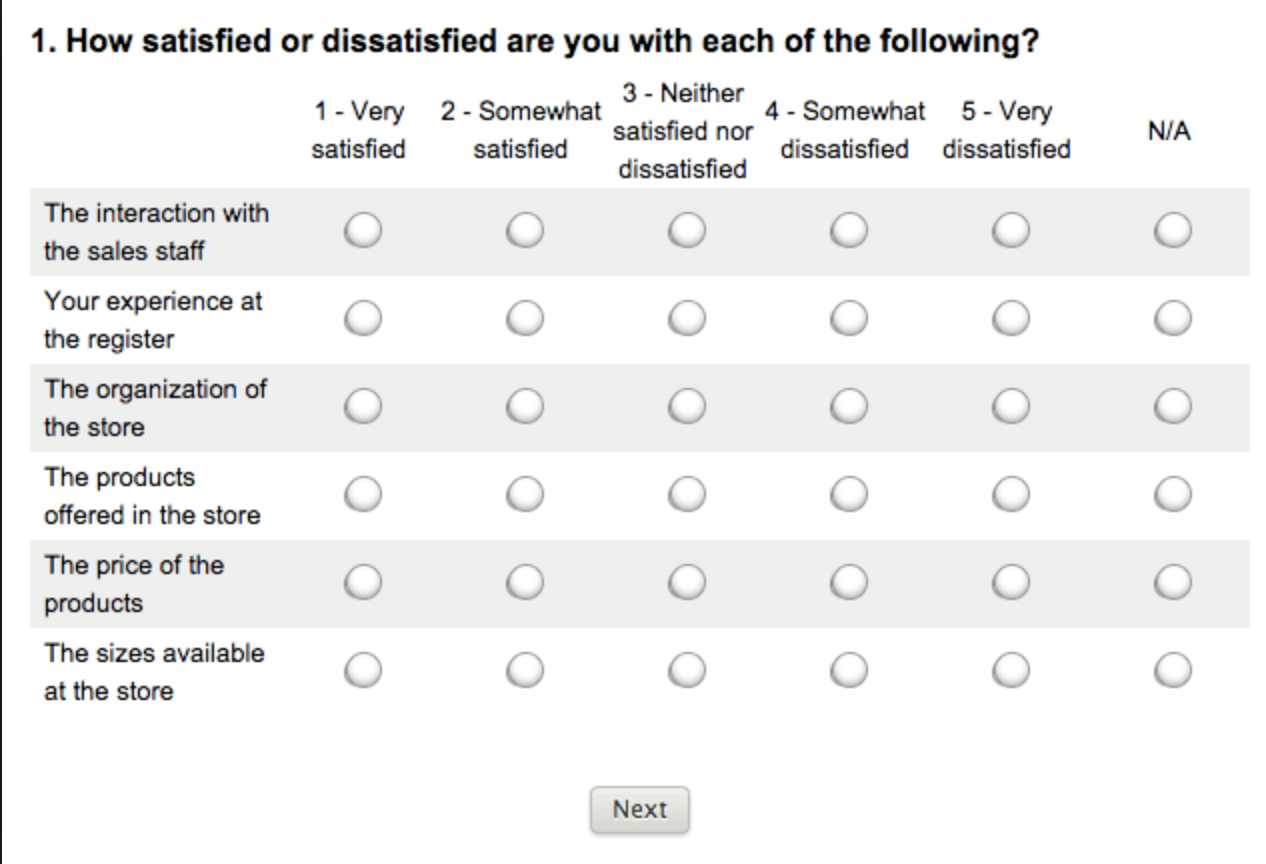Select Very satisfied for register experience
This screenshot has width=1266, height=864.
[x=362, y=319]
